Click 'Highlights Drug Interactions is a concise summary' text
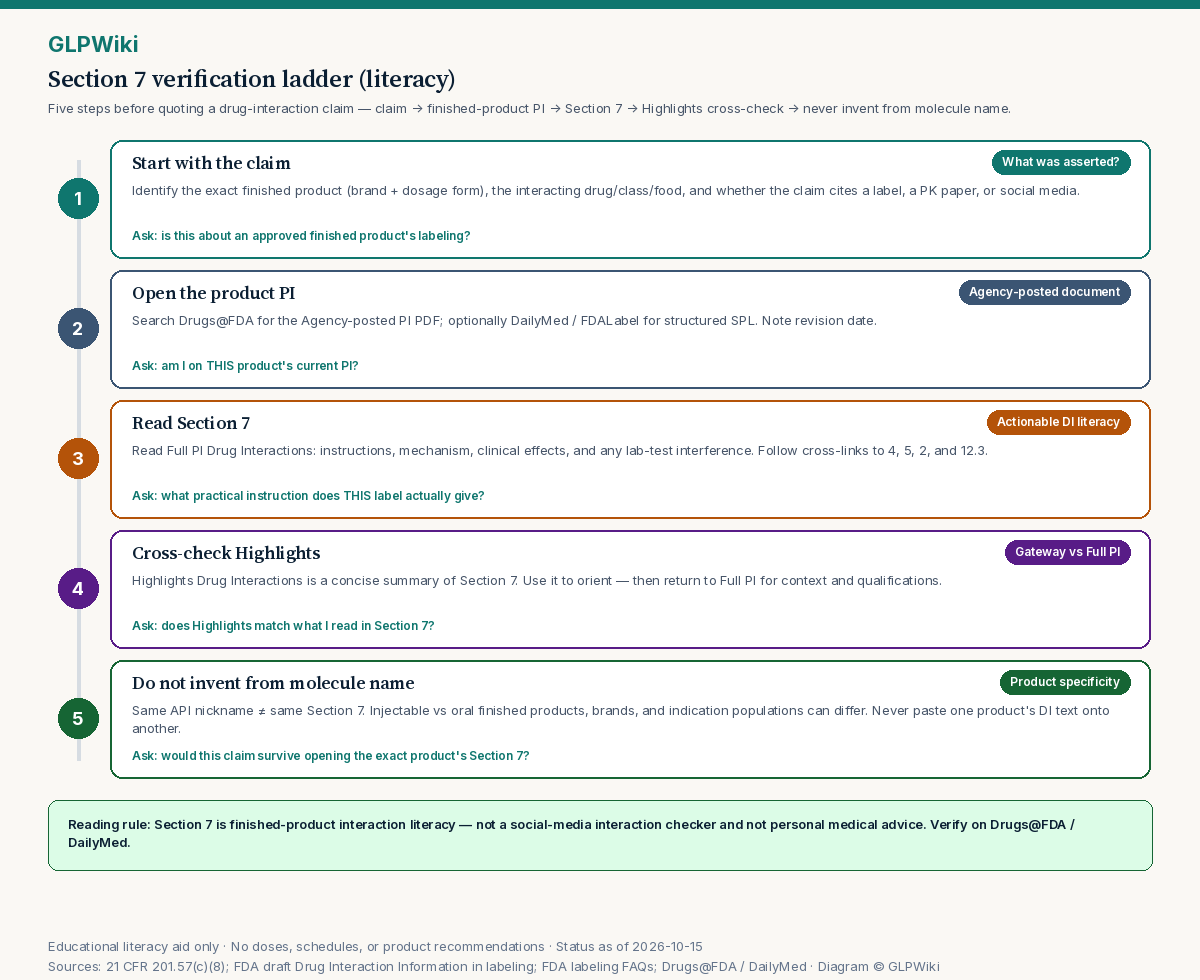Viewport: 1200px width, 980px height. [537, 580]
